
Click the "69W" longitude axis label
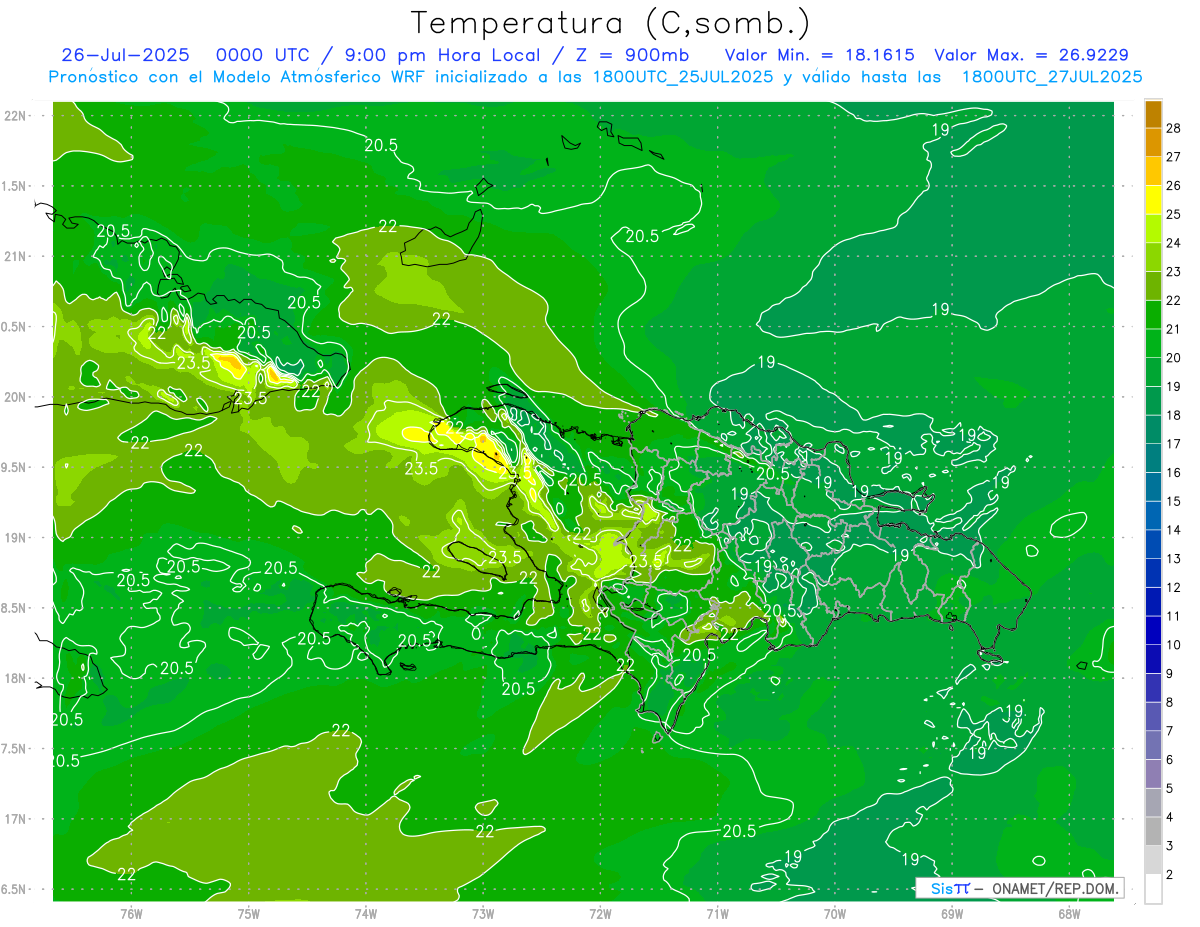[952, 914]
